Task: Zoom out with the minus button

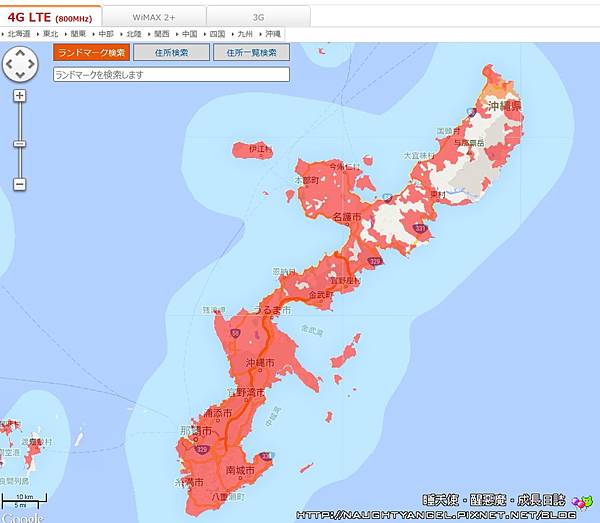Action: 20,184
